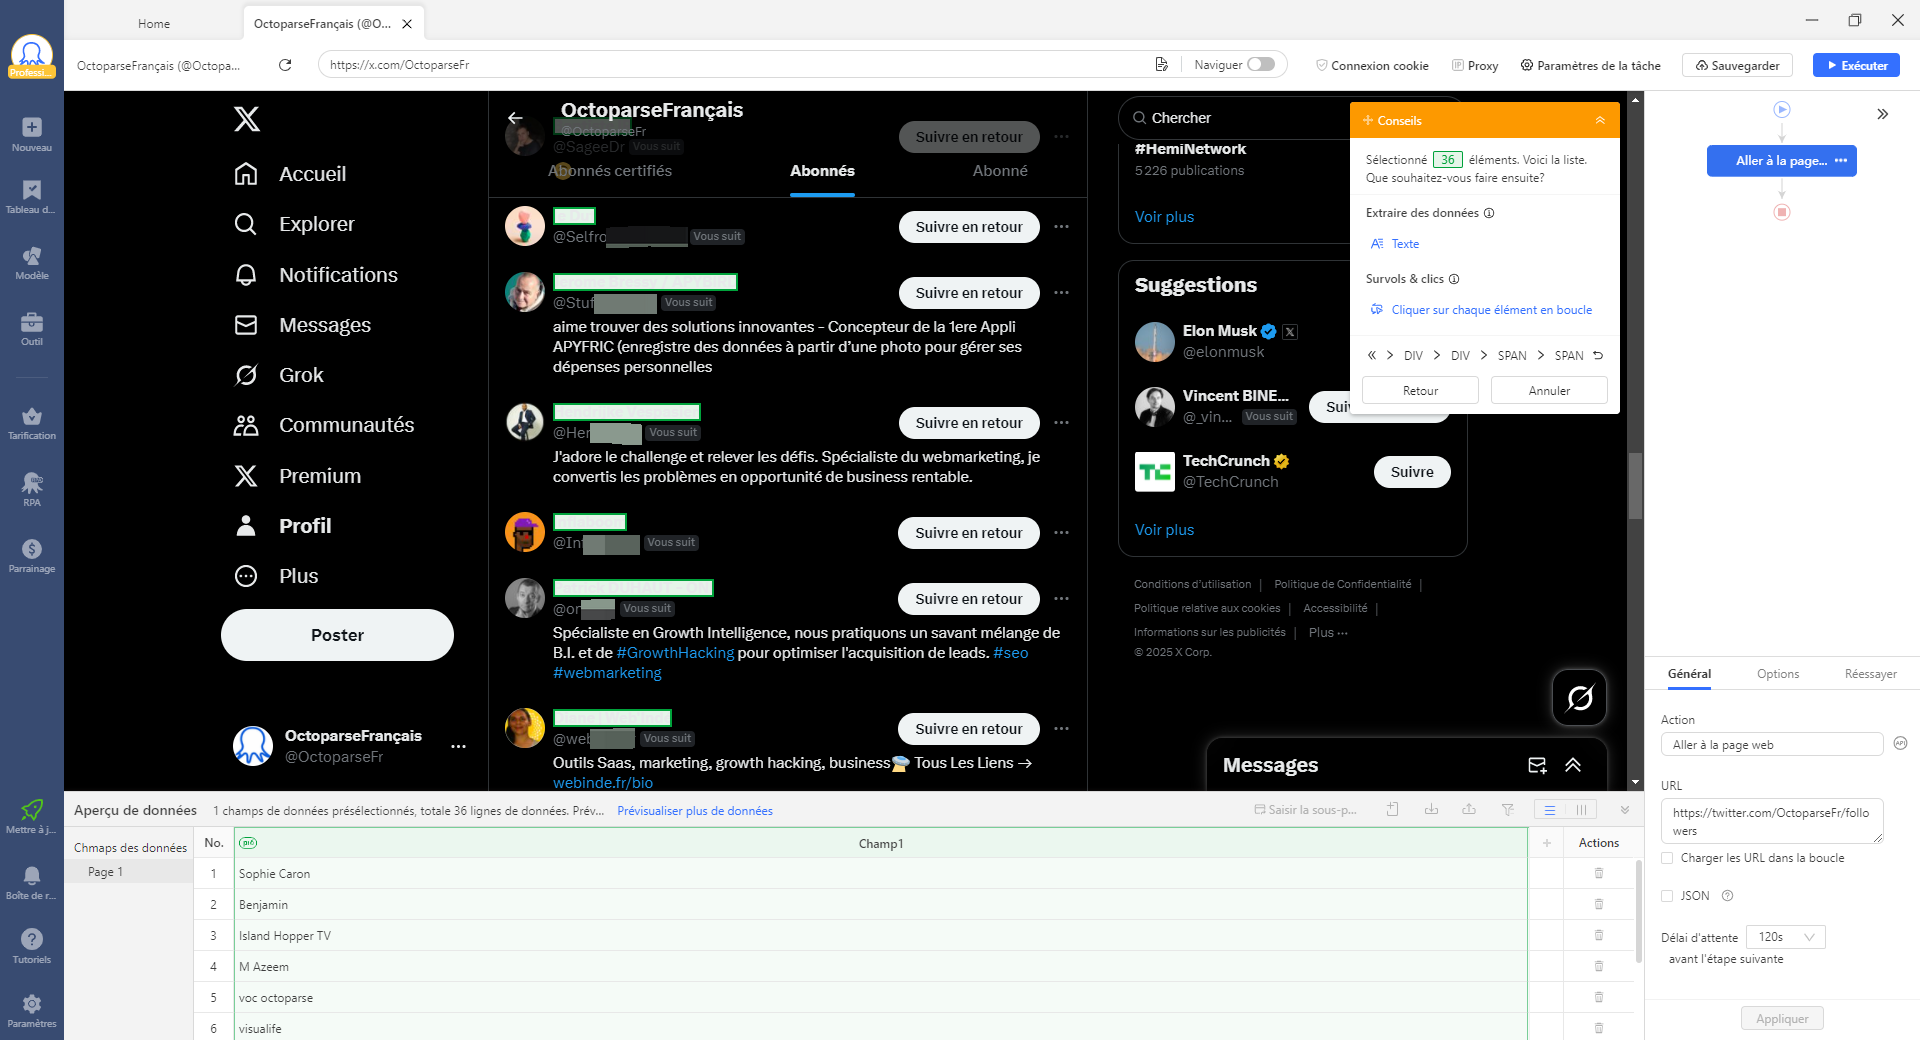Expand element path with the double-left arrows
Viewport: 1920px width, 1040px height.
pos(1372,355)
